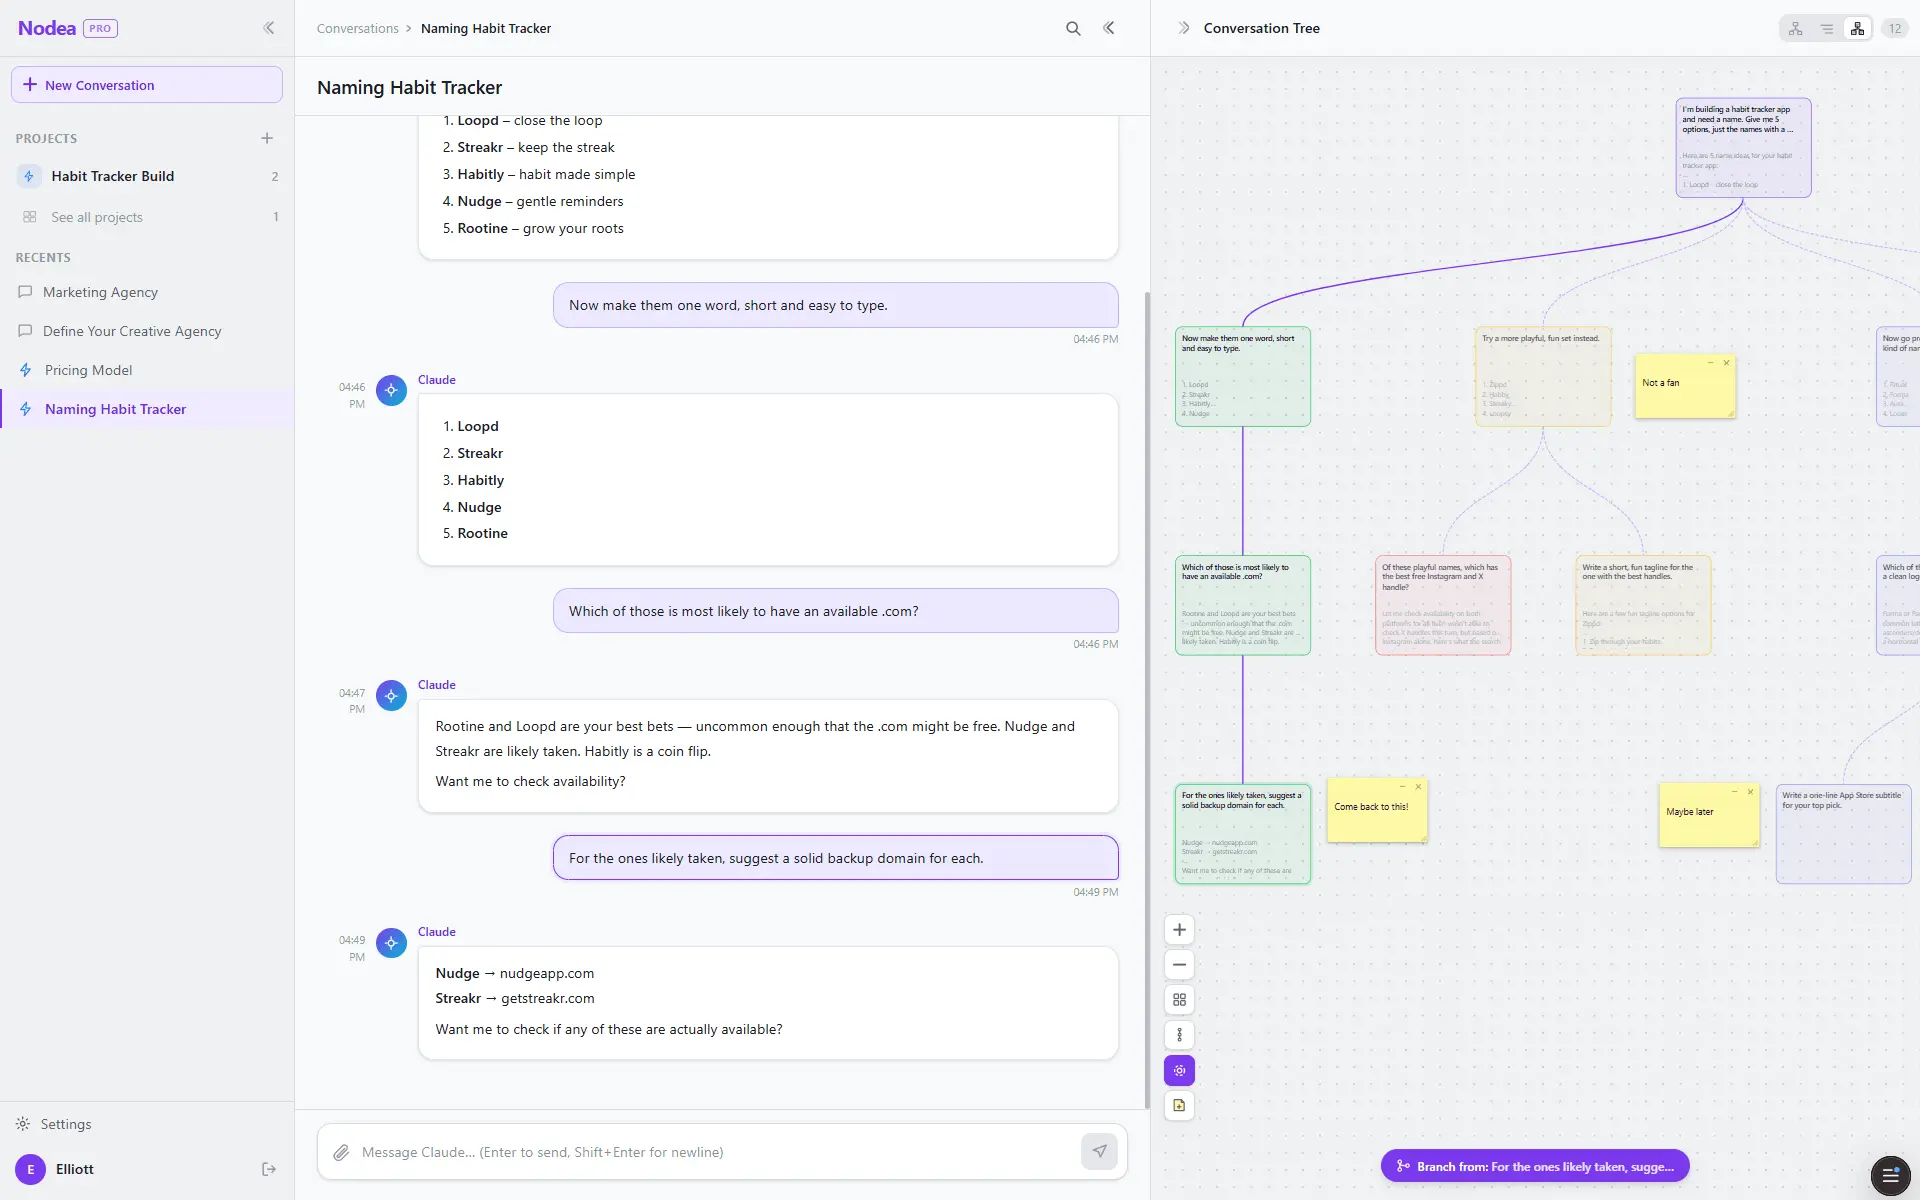Minimize the 'Come back to this!' sticky note
This screenshot has width=1920, height=1200.
tap(1402, 787)
